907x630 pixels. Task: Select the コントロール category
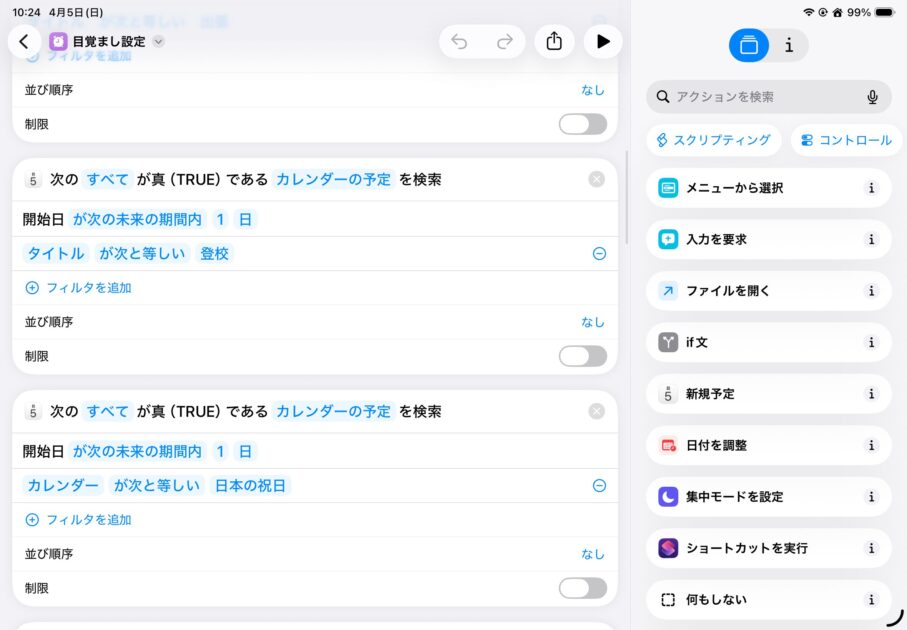click(x=846, y=140)
